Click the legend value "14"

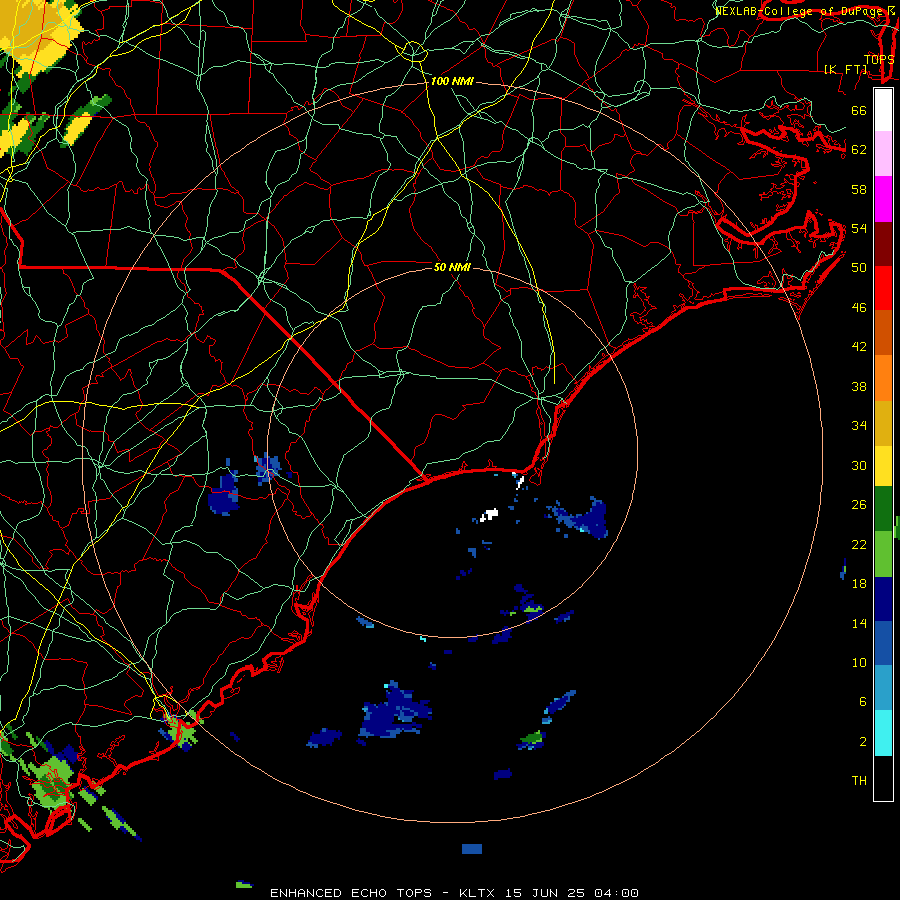tap(859, 623)
